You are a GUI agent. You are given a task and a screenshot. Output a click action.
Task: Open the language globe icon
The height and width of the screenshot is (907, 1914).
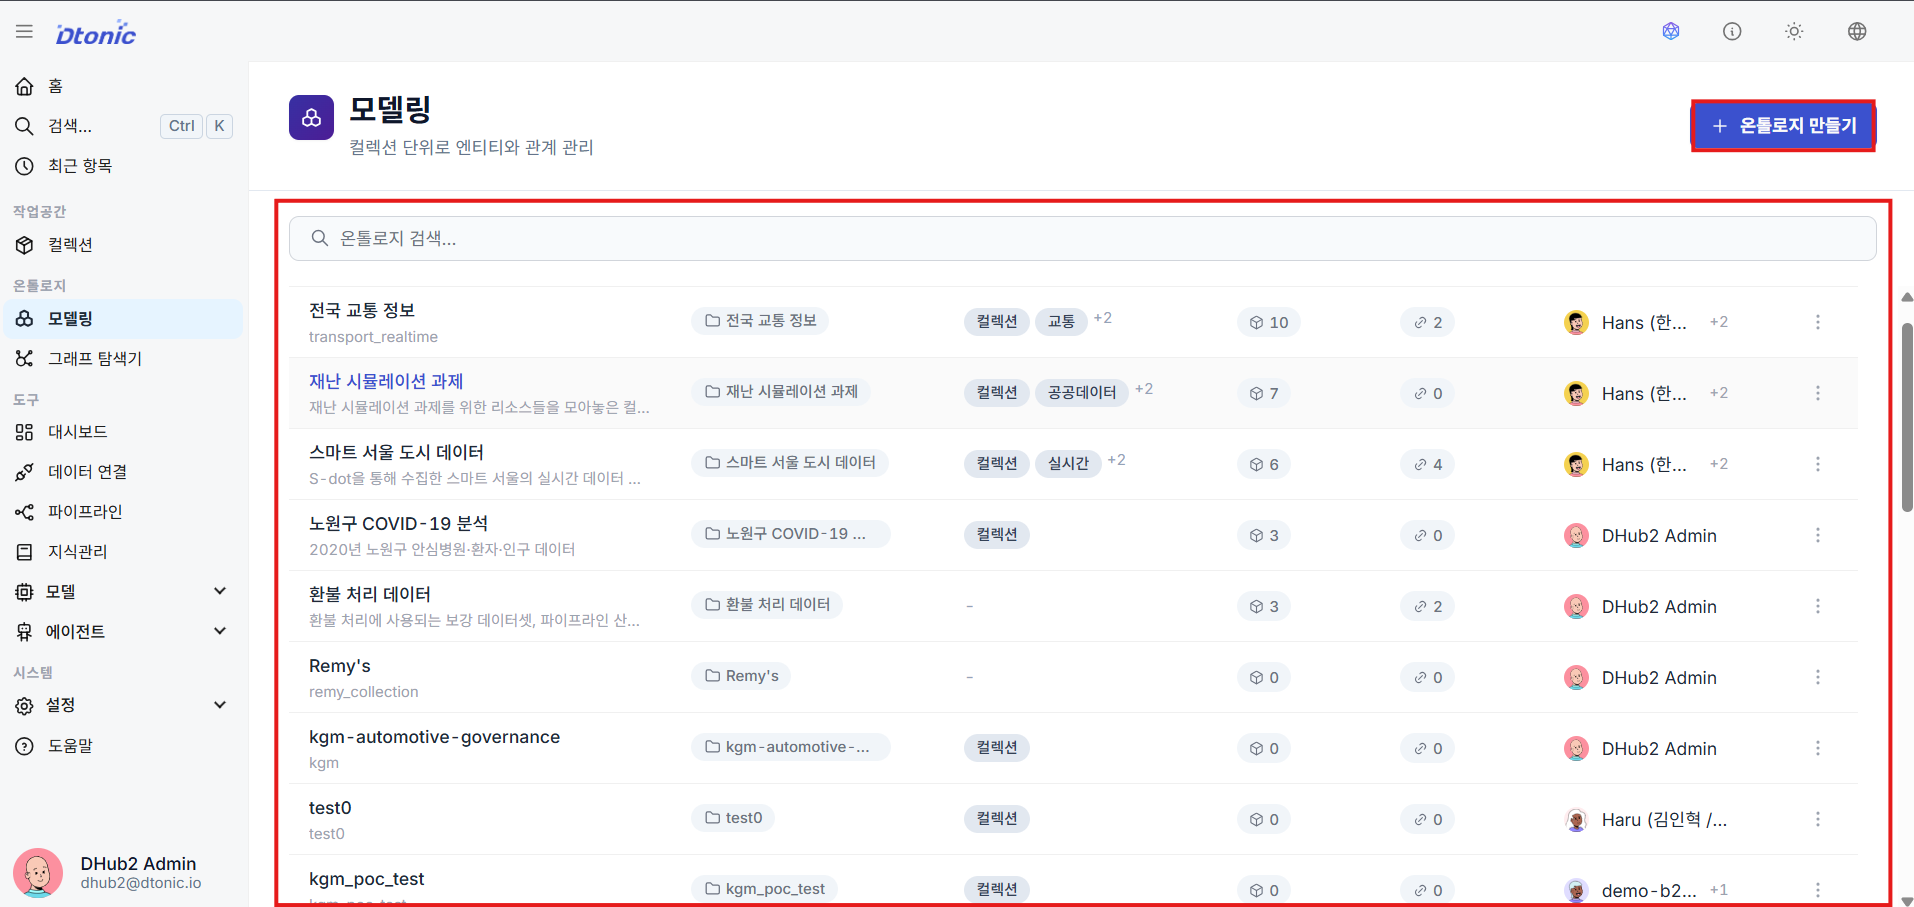[1857, 31]
